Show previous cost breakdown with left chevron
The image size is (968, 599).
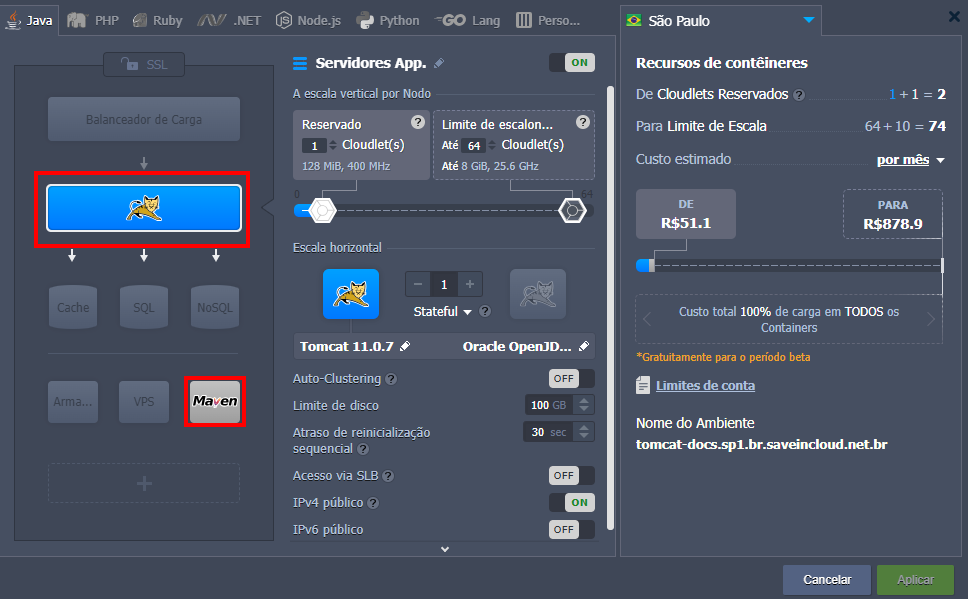[647, 319]
